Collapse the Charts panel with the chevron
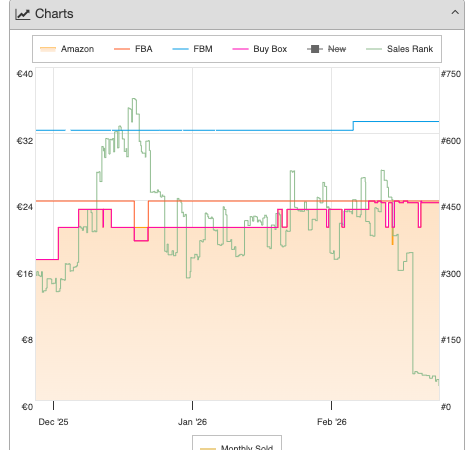 (455, 13)
